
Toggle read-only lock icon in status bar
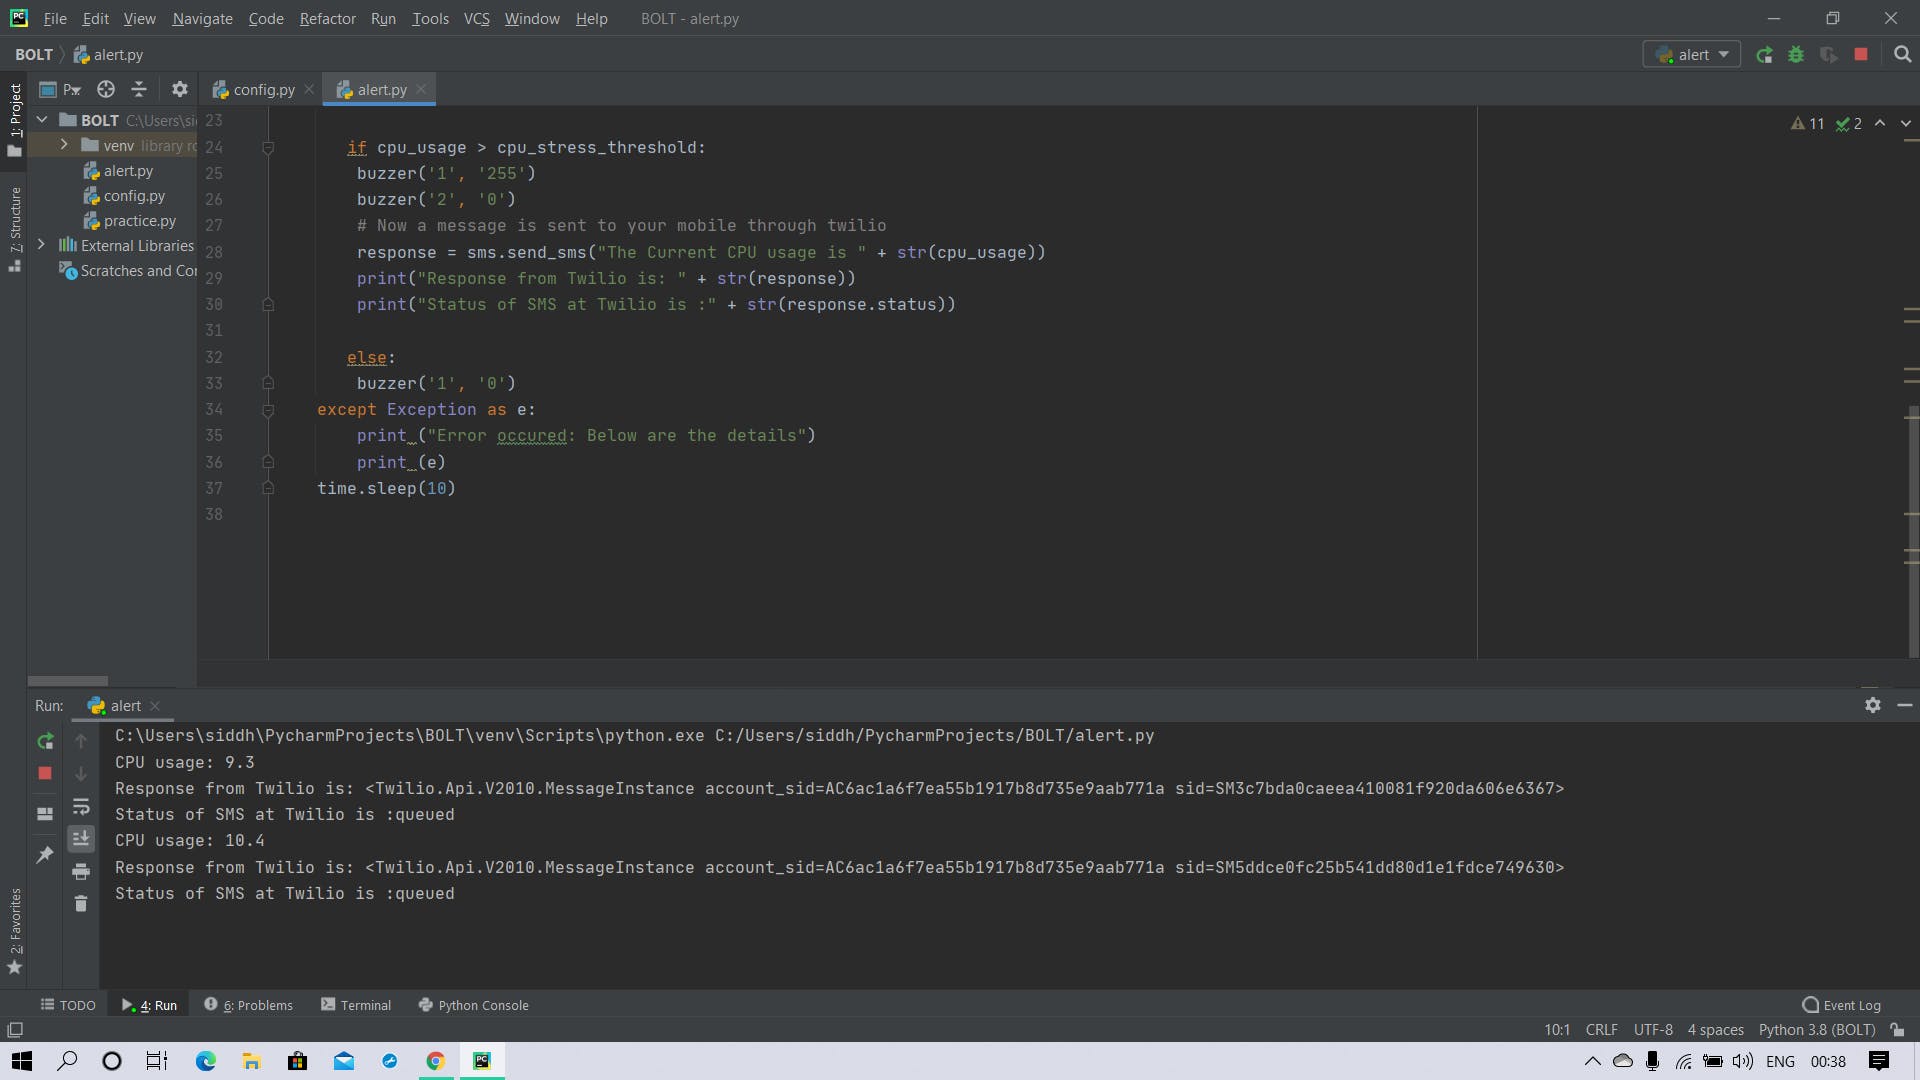1897,1030
